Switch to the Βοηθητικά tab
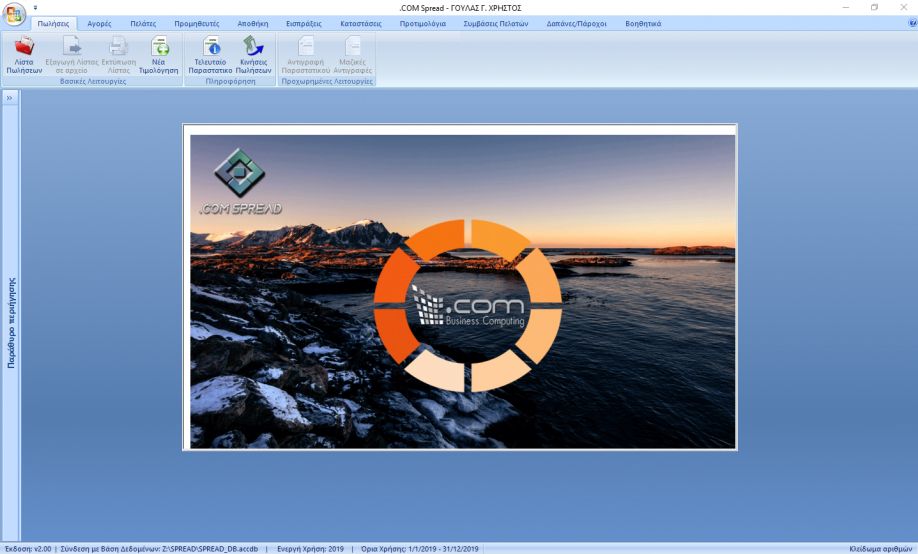The width and height of the screenshot is (918, 554). point(643,23)
